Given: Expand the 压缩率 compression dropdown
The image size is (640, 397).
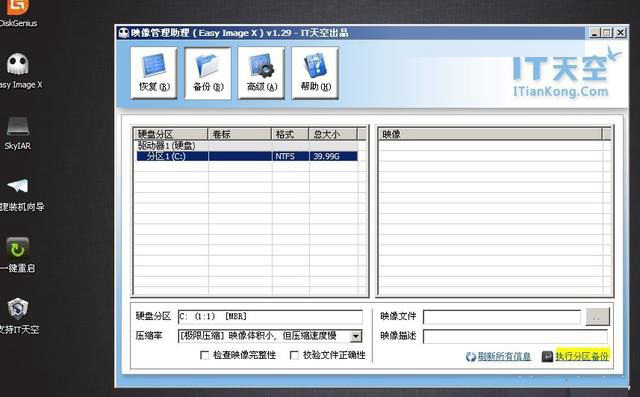Looking at the screenshot, I should tap(356, 336).
